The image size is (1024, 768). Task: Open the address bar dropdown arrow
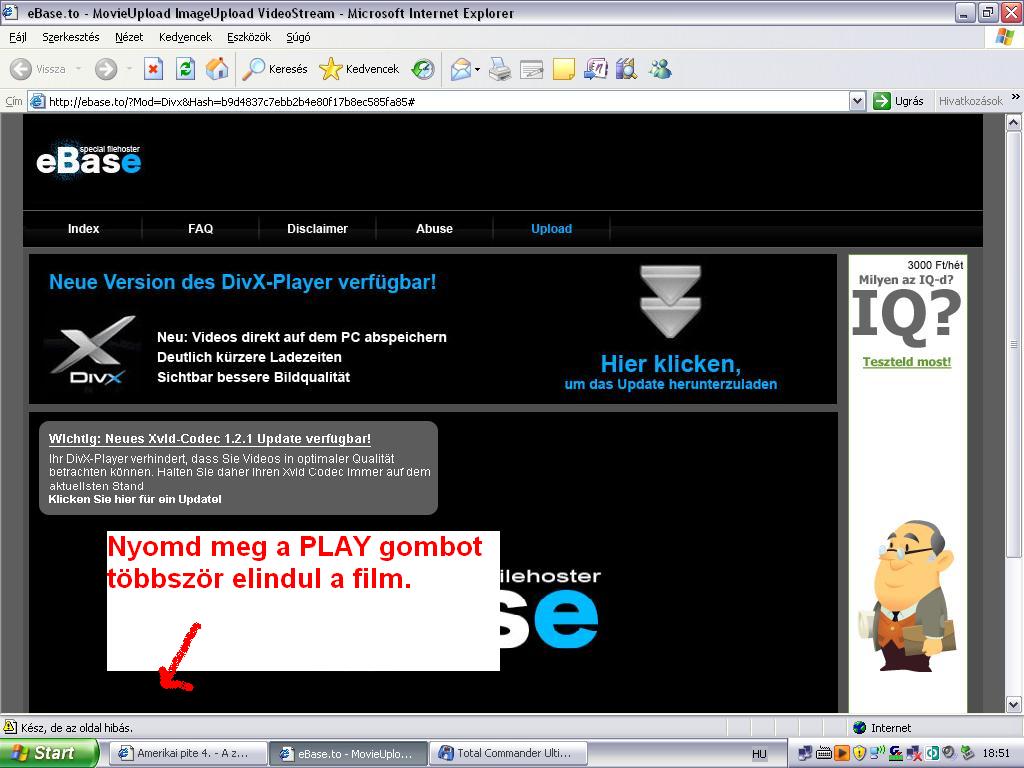857,101
